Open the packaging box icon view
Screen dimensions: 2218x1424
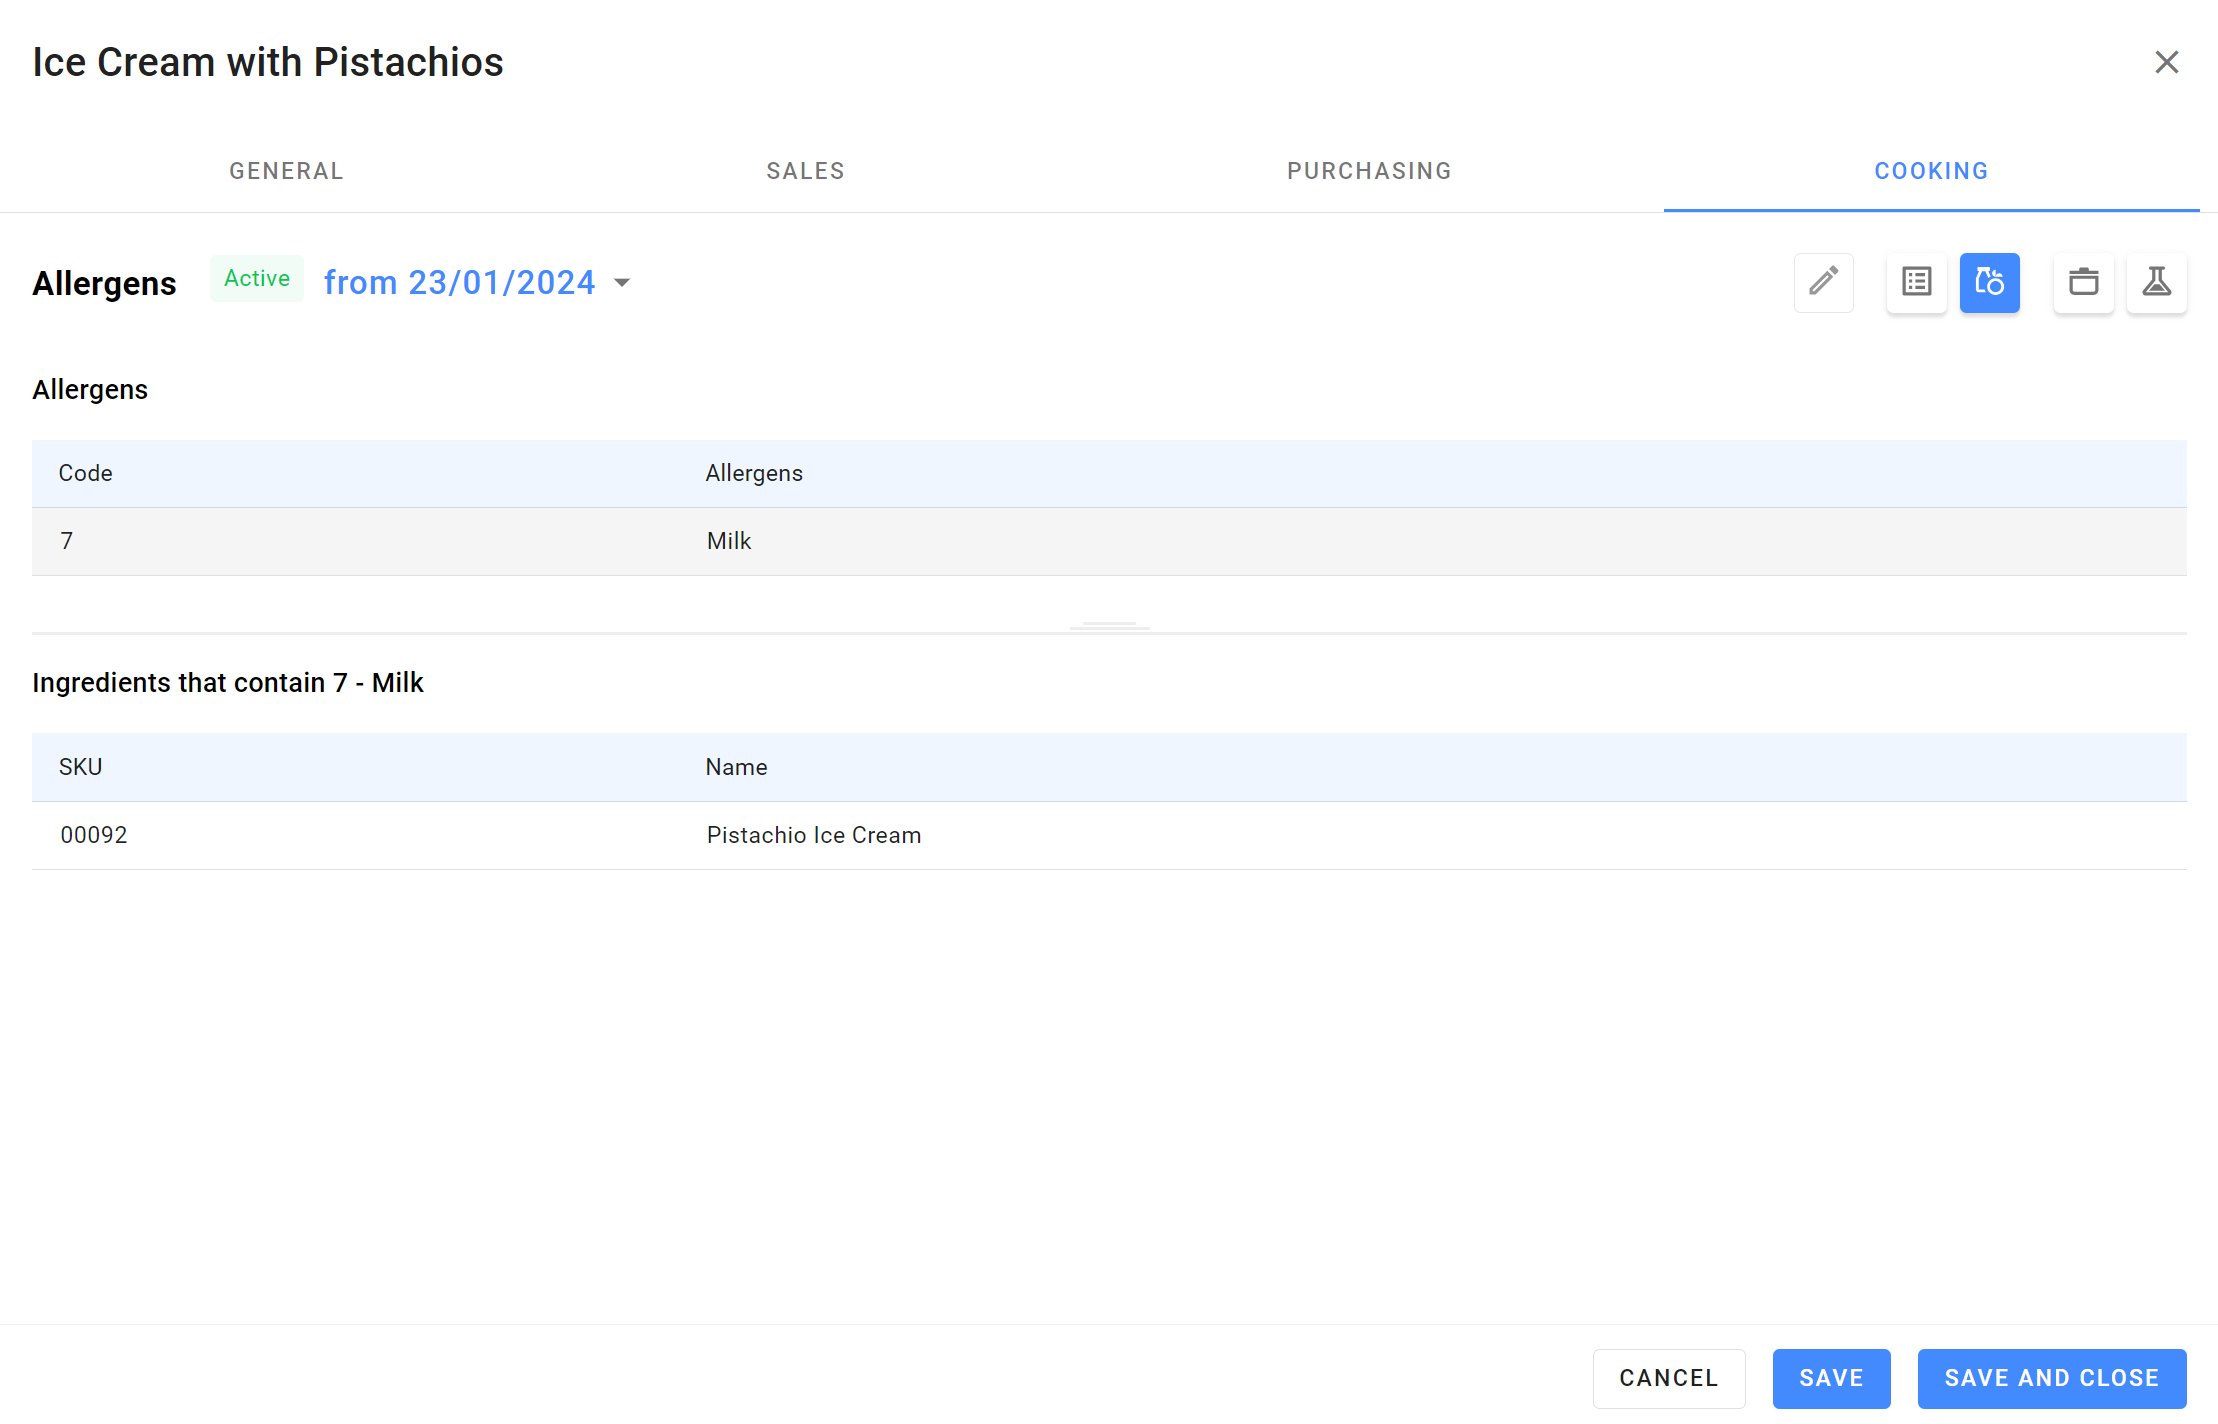pyautogui.click(x=2083, y=282)
